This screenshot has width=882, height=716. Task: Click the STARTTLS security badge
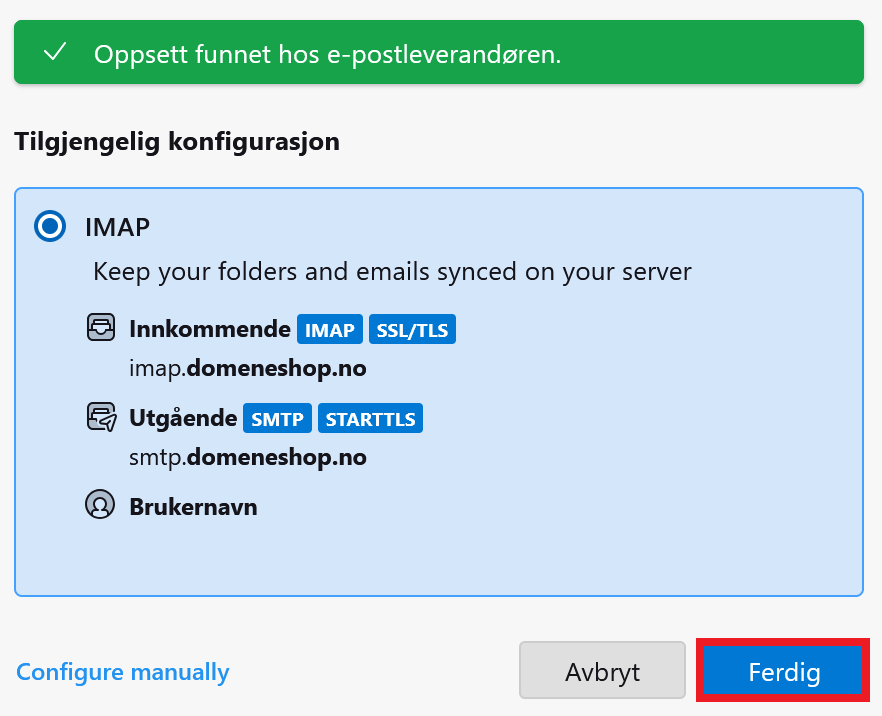pyautogui.click(x=370, y=419)
